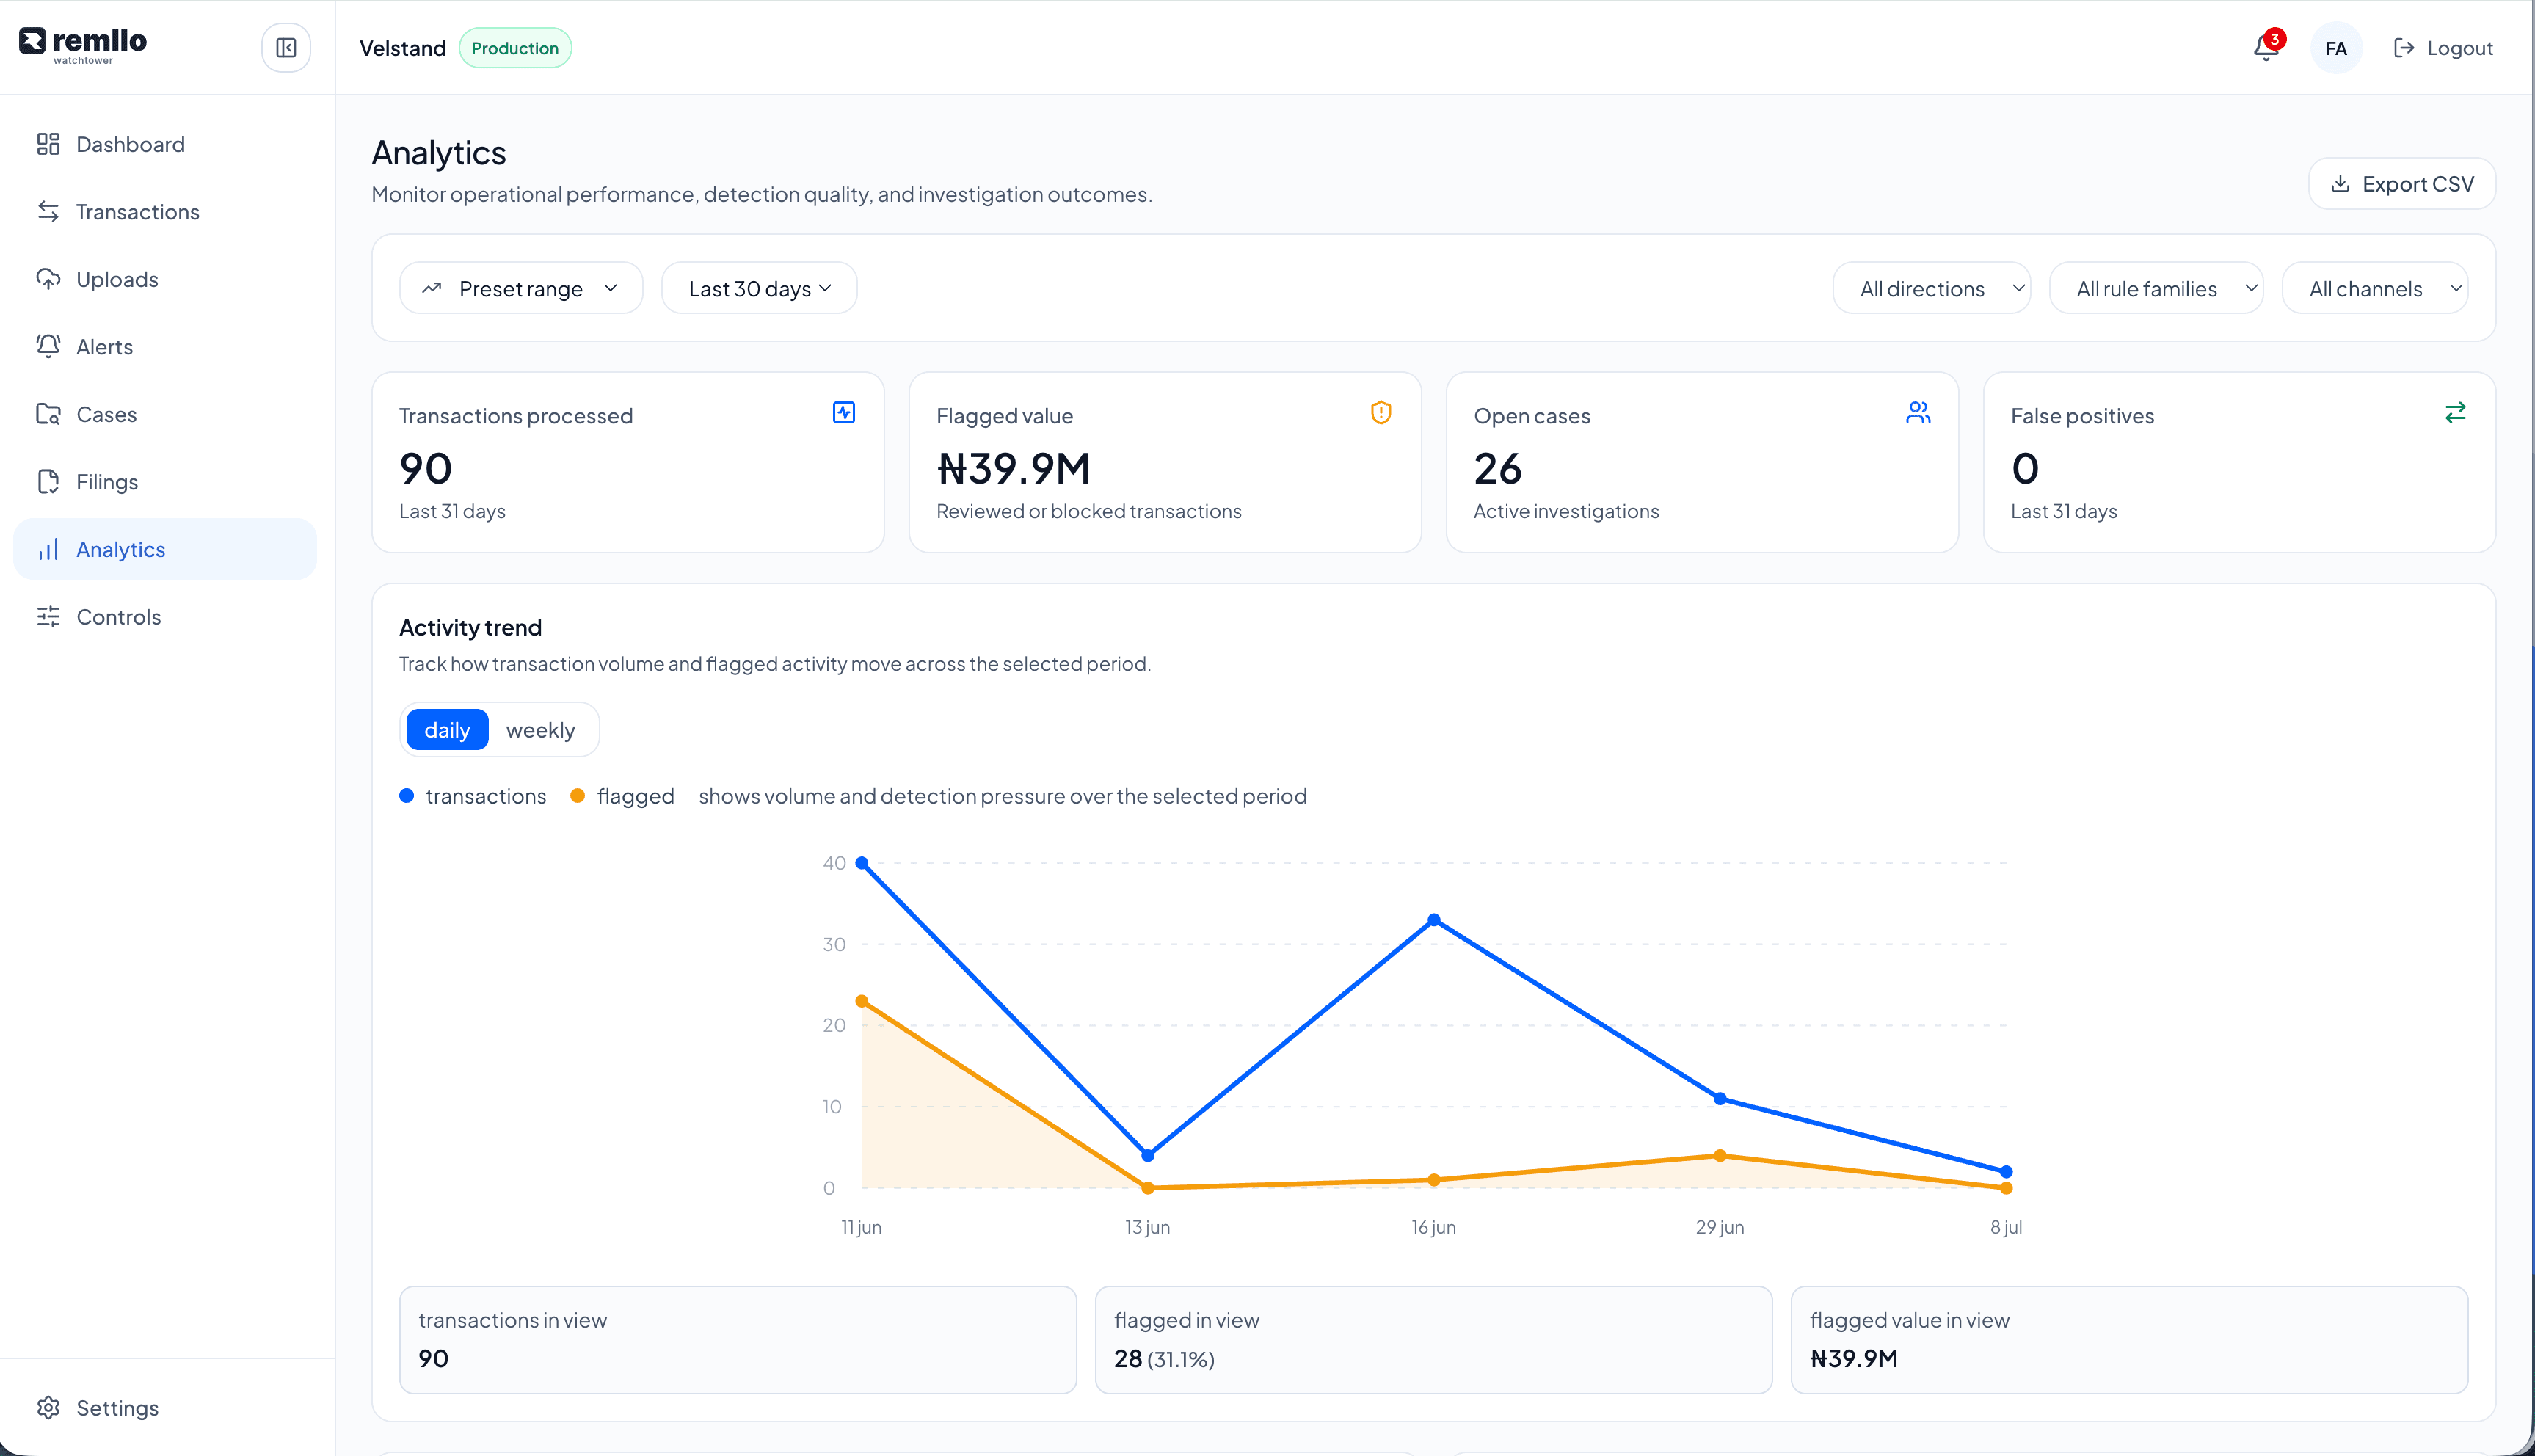The height and width of the screenshot is (1456, 2535).
Task: Click the 'transactions in view' card
Action: point(738,1339)
